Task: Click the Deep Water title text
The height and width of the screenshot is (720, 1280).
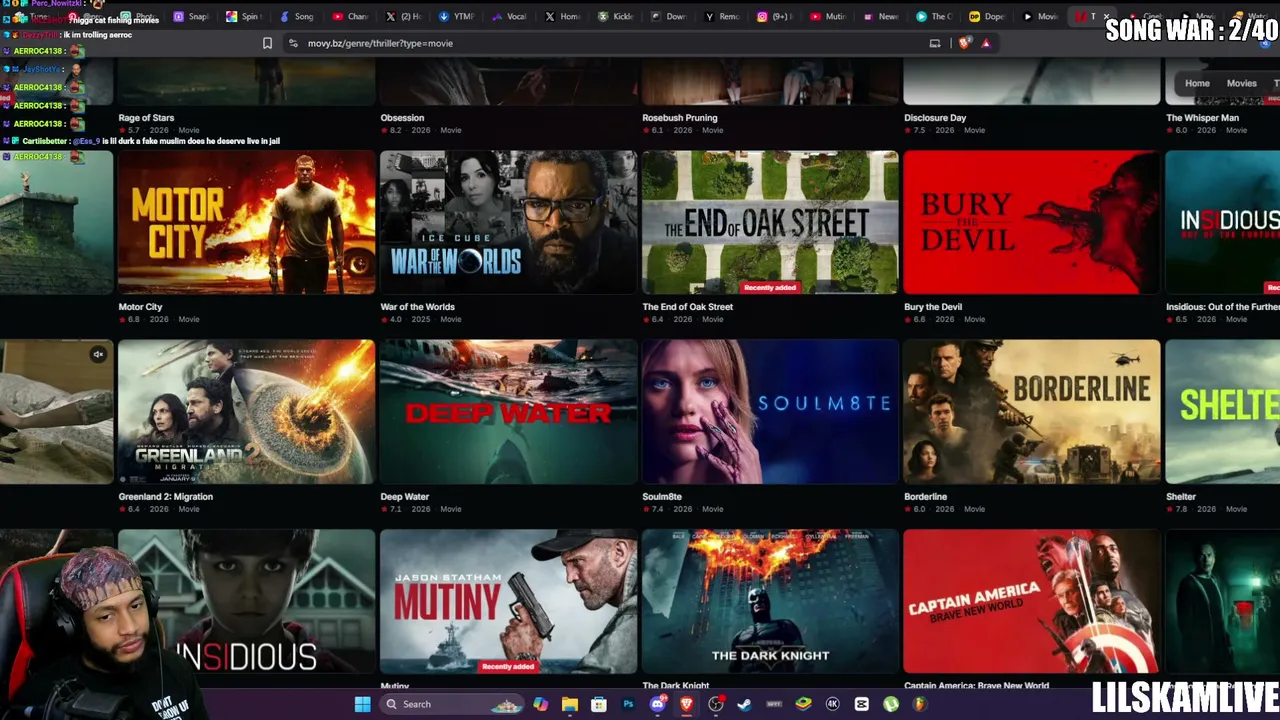Action: (x=405, y=497)
